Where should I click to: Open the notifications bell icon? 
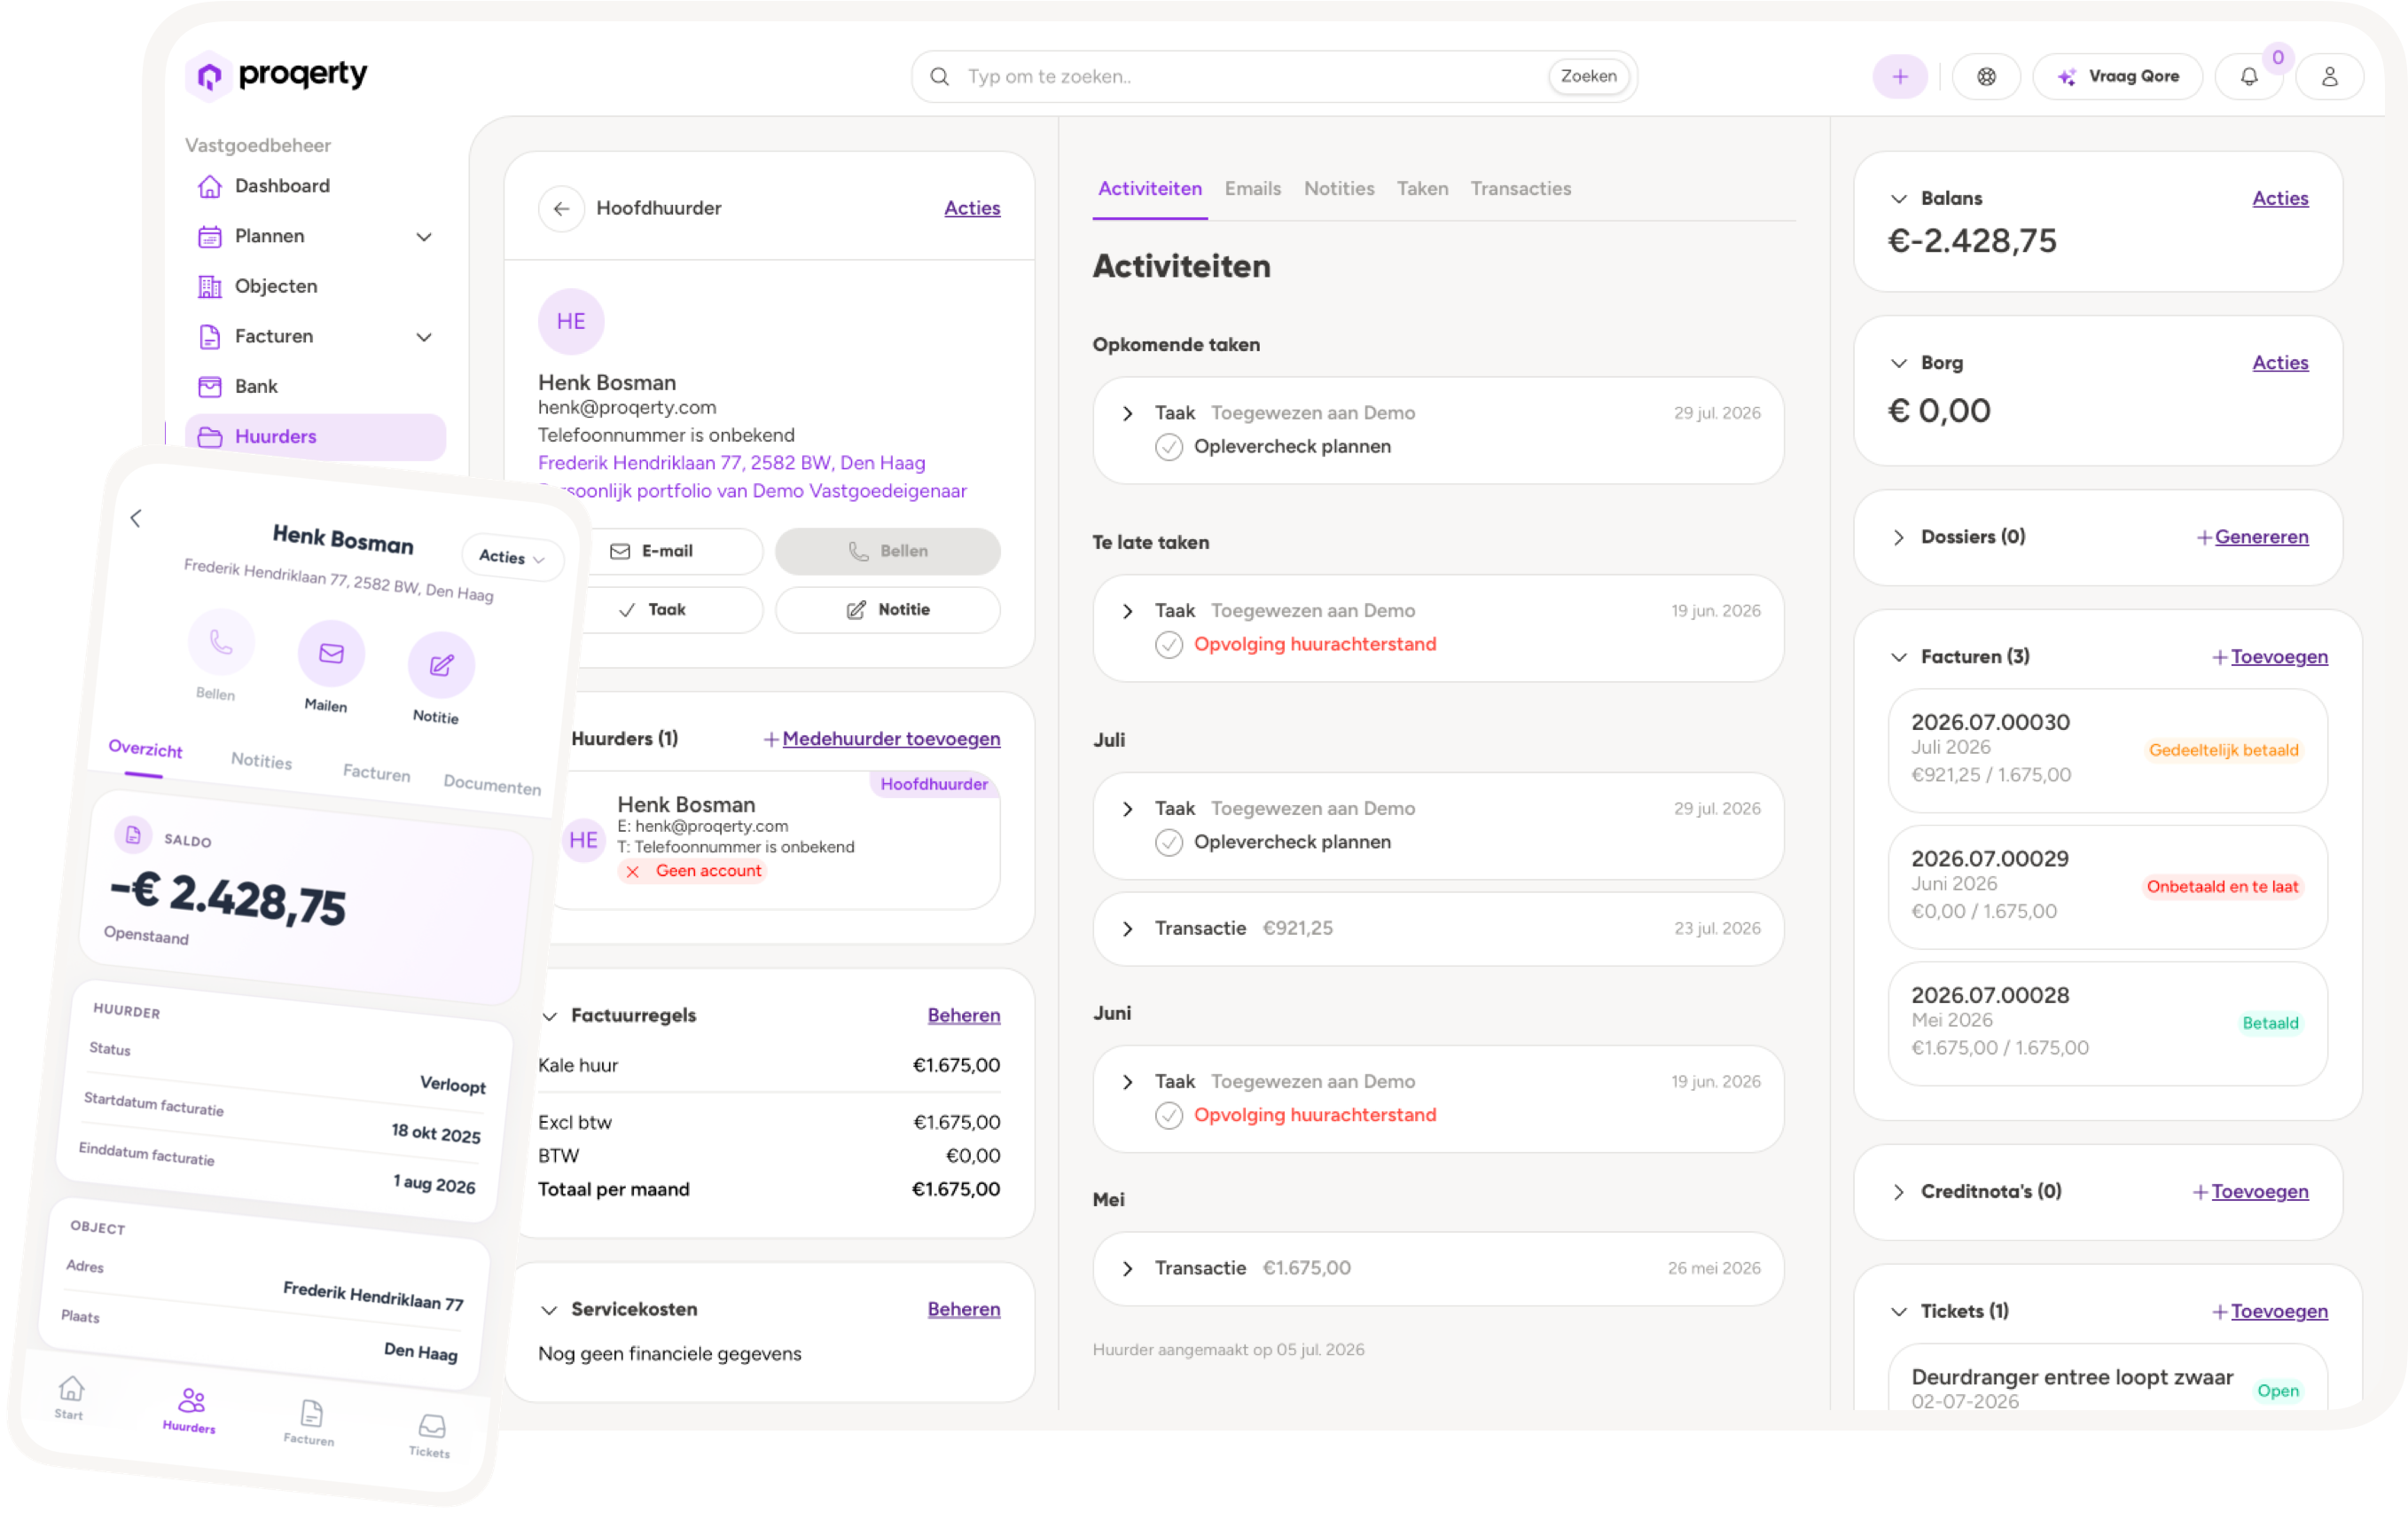pyautogui.click(x=2248, y=77)
